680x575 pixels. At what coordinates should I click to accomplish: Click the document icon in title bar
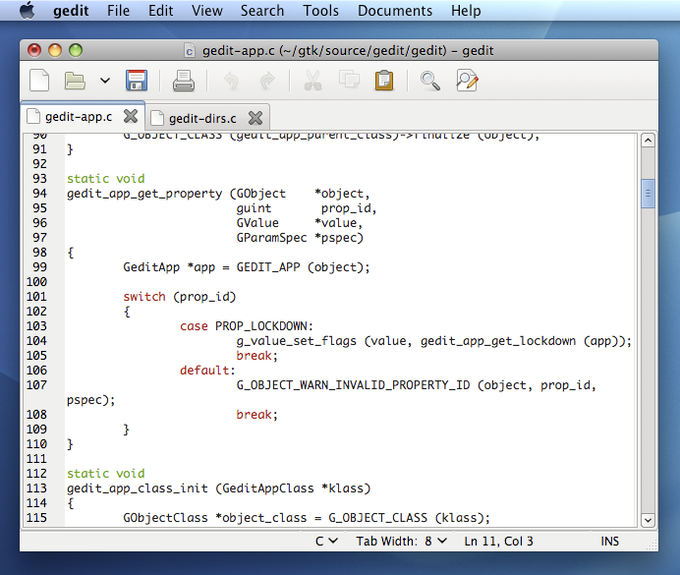click(189, 51)
